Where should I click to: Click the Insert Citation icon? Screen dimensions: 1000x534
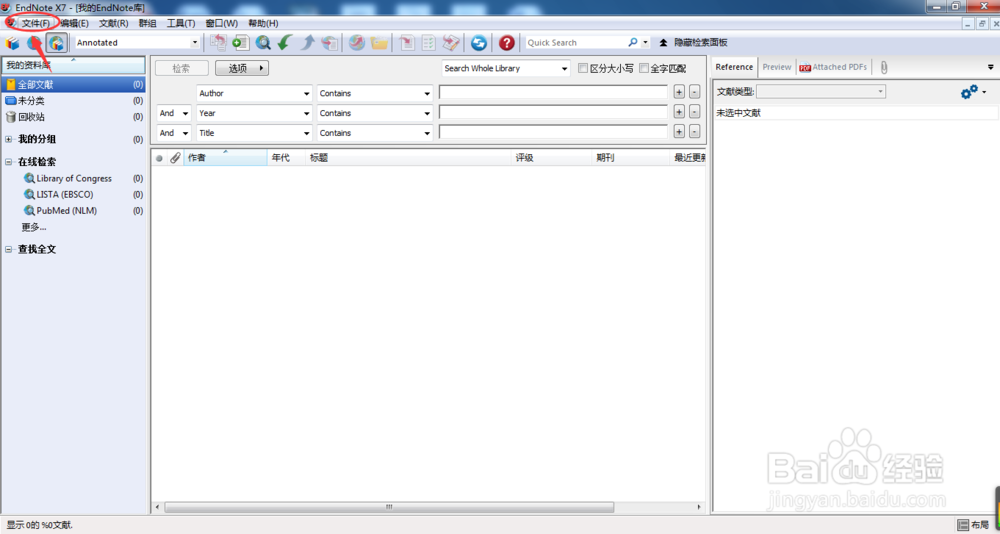click(x=407, y=43)
